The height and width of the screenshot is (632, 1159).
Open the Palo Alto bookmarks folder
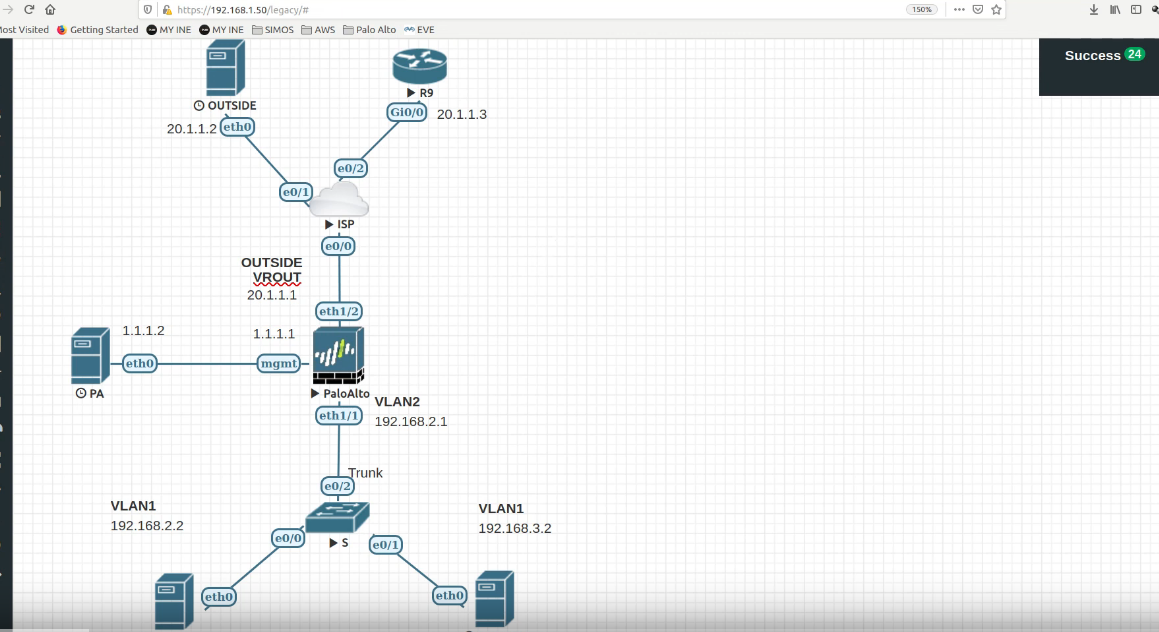pos(369,30)
